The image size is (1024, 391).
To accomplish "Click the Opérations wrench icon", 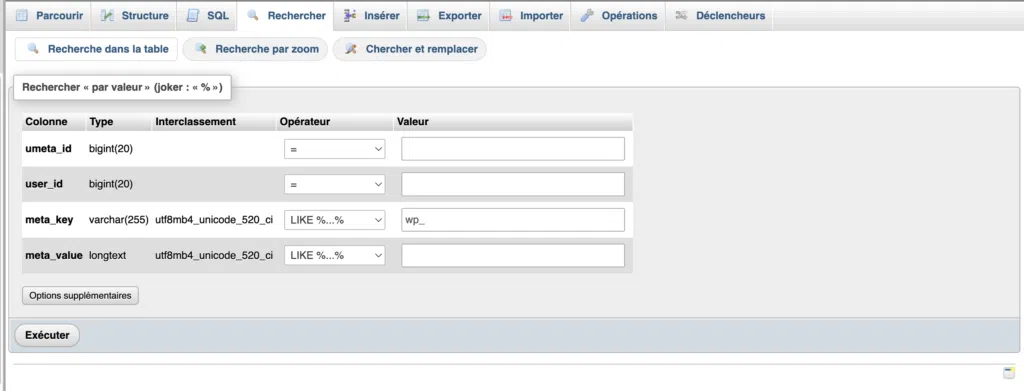I will 587,16.
